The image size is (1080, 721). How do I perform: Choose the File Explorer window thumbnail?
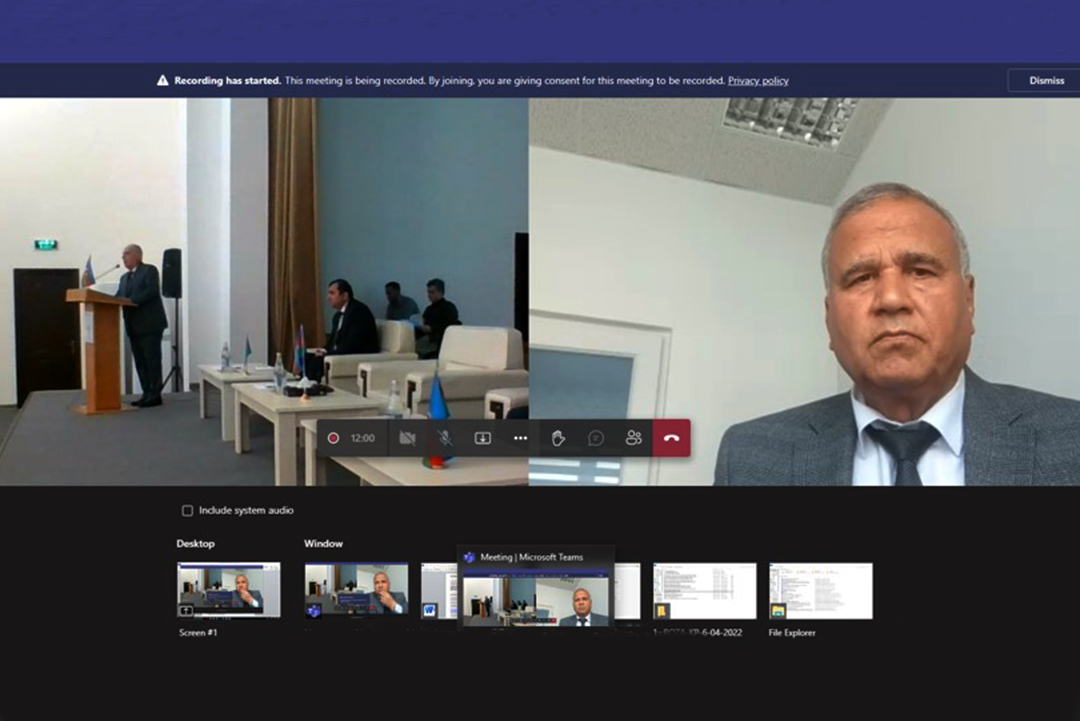pyautogui.click(x=820, y=590)
